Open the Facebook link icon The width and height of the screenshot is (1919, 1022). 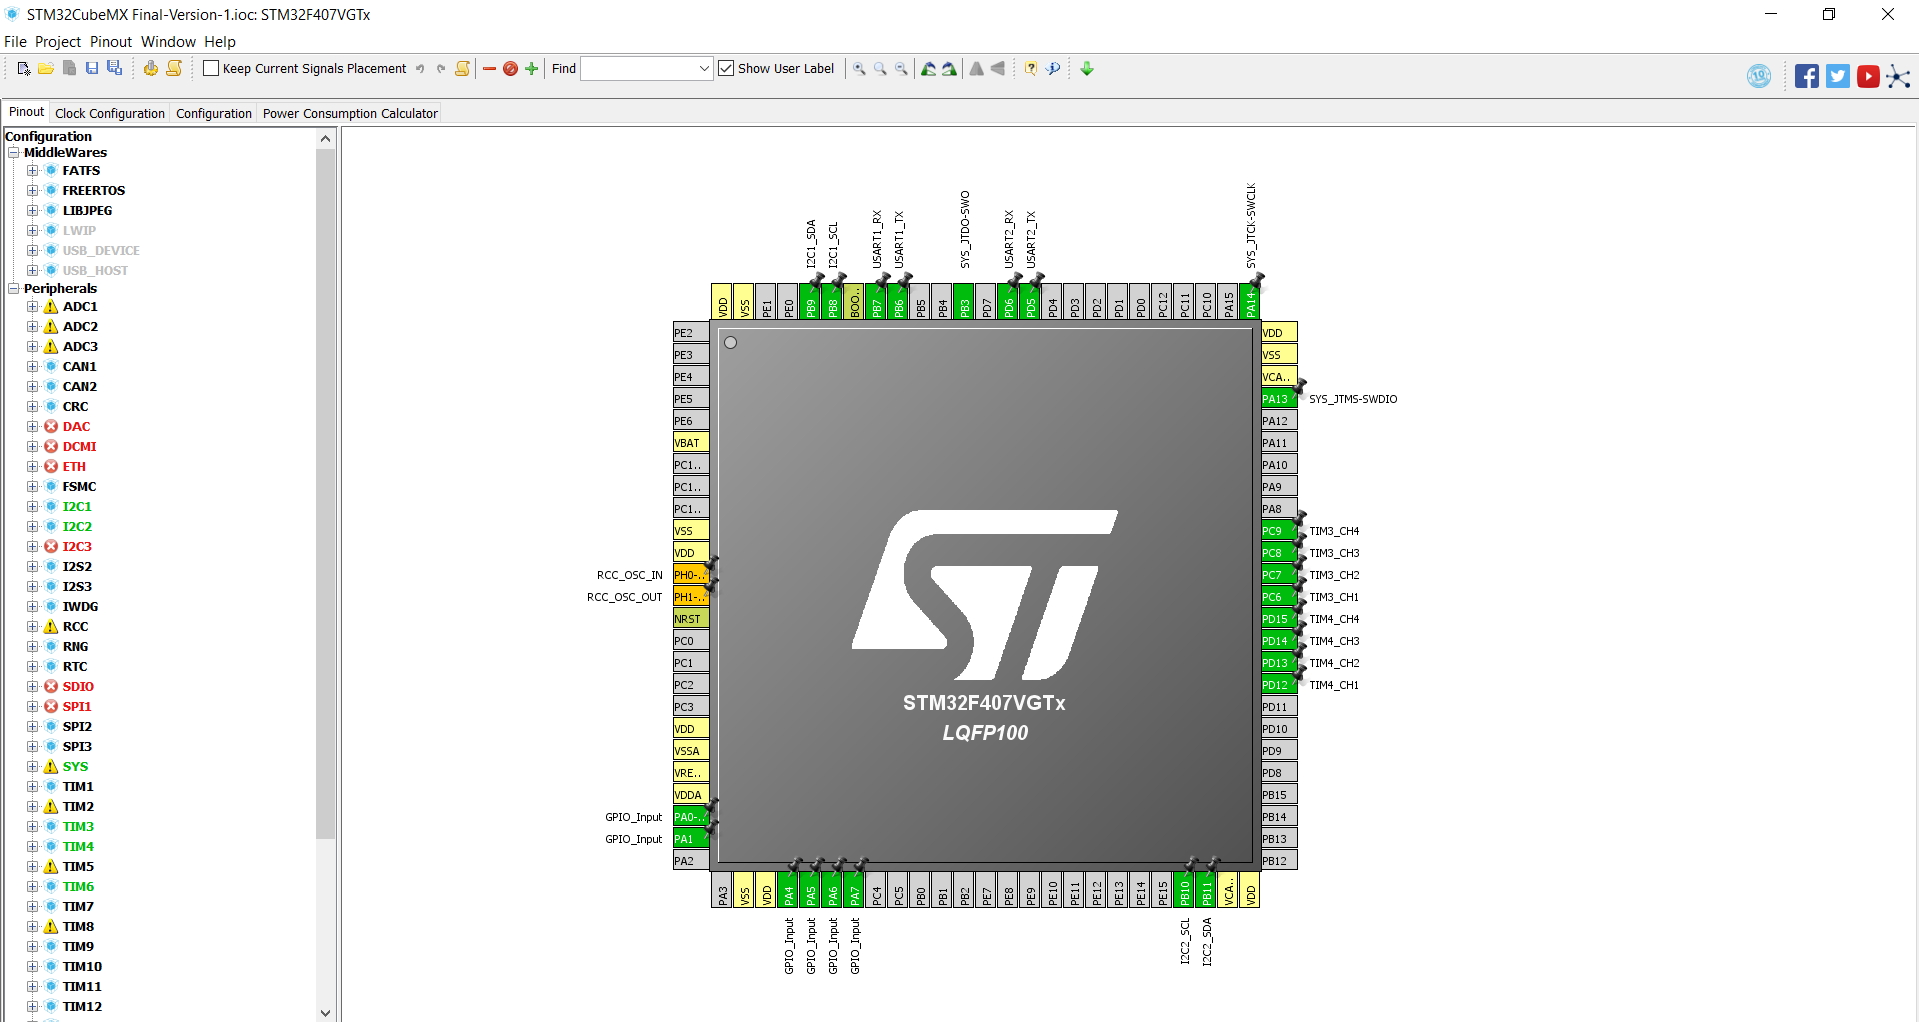click(1806, 76)
